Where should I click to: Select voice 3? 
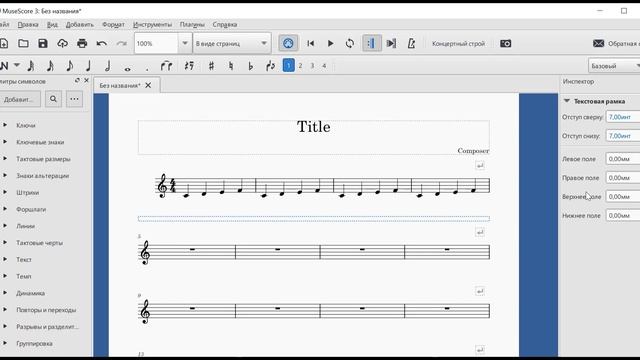tap(312, 66)
